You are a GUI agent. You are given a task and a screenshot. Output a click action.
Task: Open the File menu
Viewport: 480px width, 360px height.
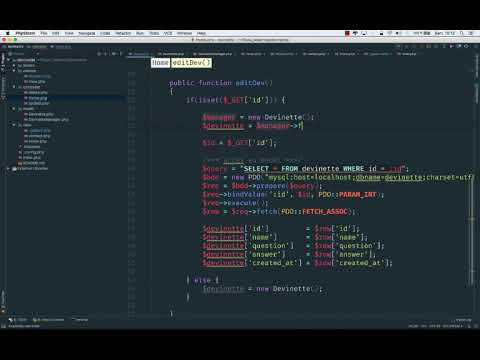(44, 33)
